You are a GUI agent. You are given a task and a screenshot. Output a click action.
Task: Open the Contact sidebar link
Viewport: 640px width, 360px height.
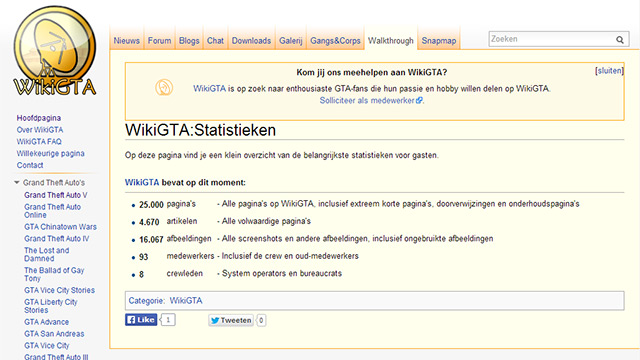pos(30,165)
